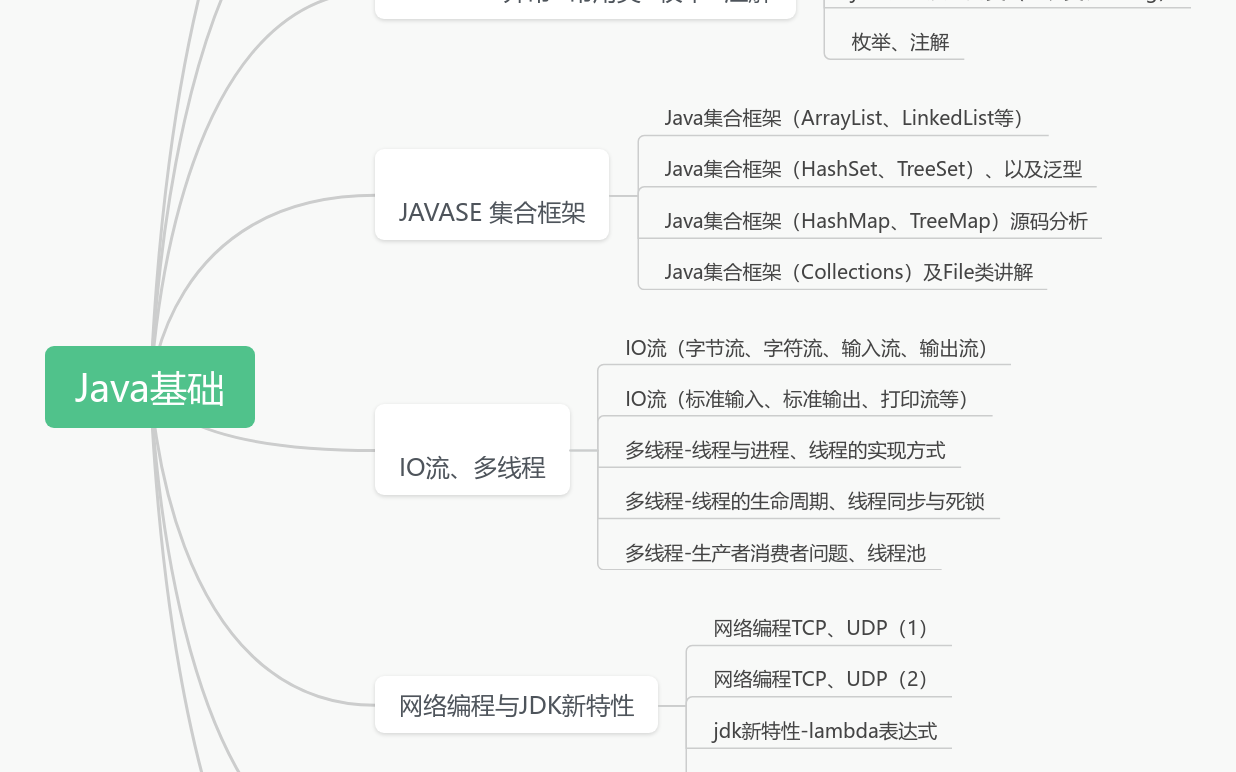Click the 线程的生命周期、线程同步与死锁 topic
This screenshot has width=1236, height=772.
point(804,501)
